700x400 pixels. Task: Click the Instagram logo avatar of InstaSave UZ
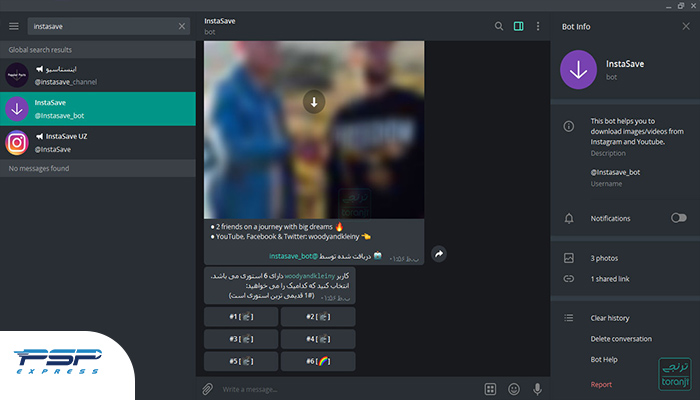[17, 142]
